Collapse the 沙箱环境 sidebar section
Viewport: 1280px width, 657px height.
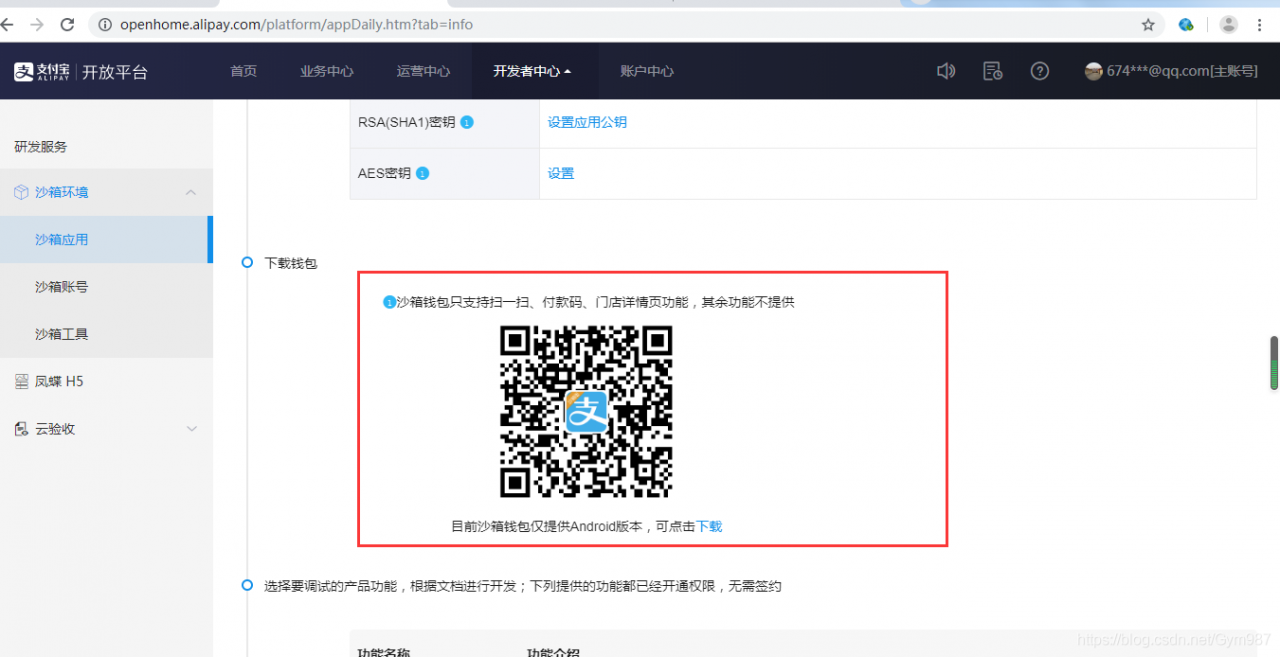point(191,192)
